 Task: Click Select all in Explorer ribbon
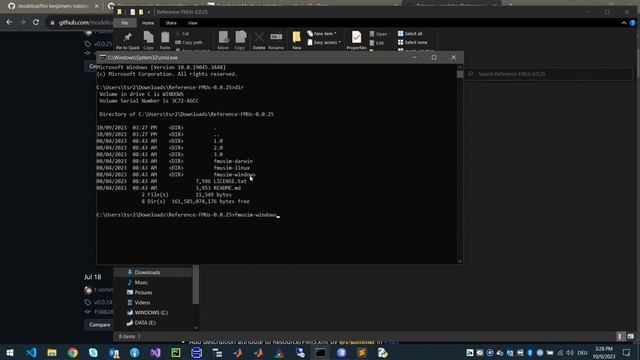[x=410, y=33]
